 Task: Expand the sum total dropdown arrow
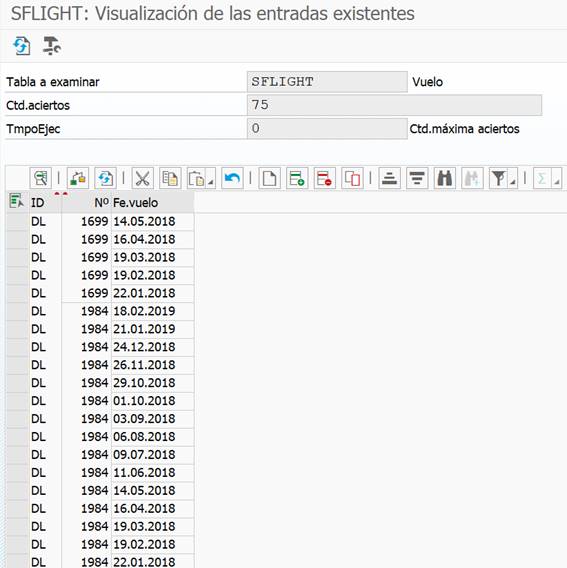(x=557, y=182)
